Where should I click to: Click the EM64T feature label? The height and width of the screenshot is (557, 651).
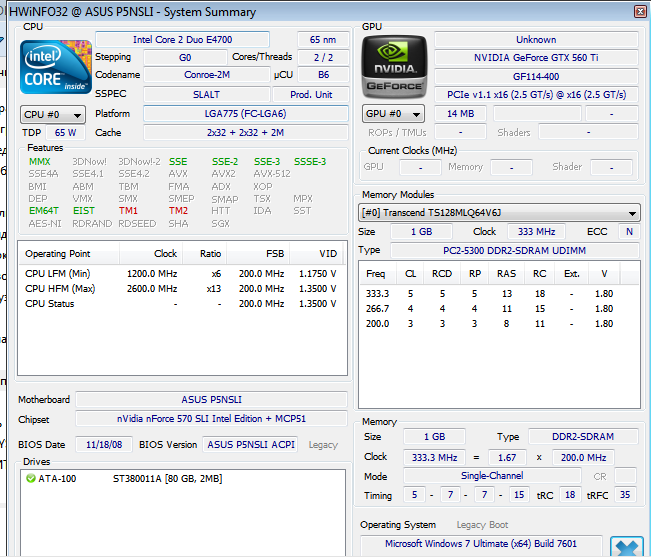43,211
